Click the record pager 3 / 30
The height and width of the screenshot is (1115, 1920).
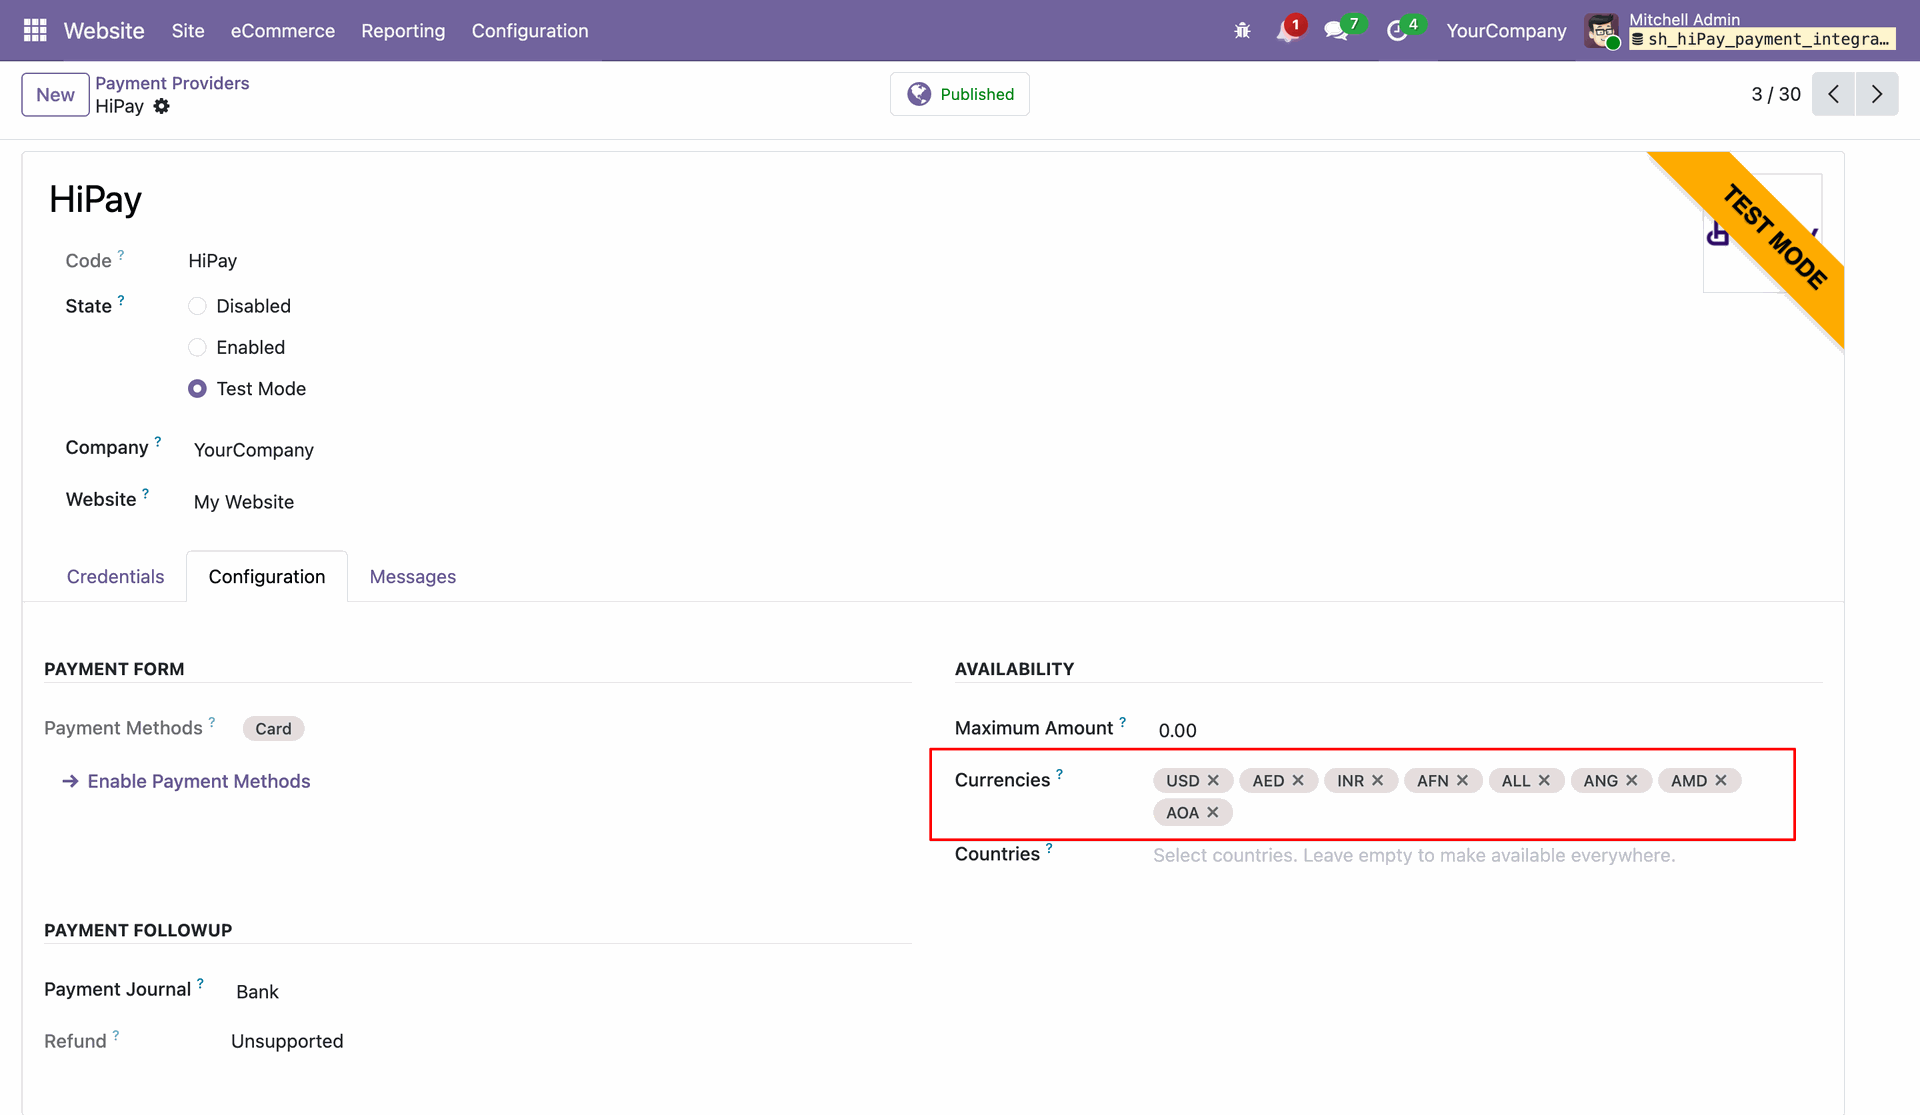(1776, 94)
